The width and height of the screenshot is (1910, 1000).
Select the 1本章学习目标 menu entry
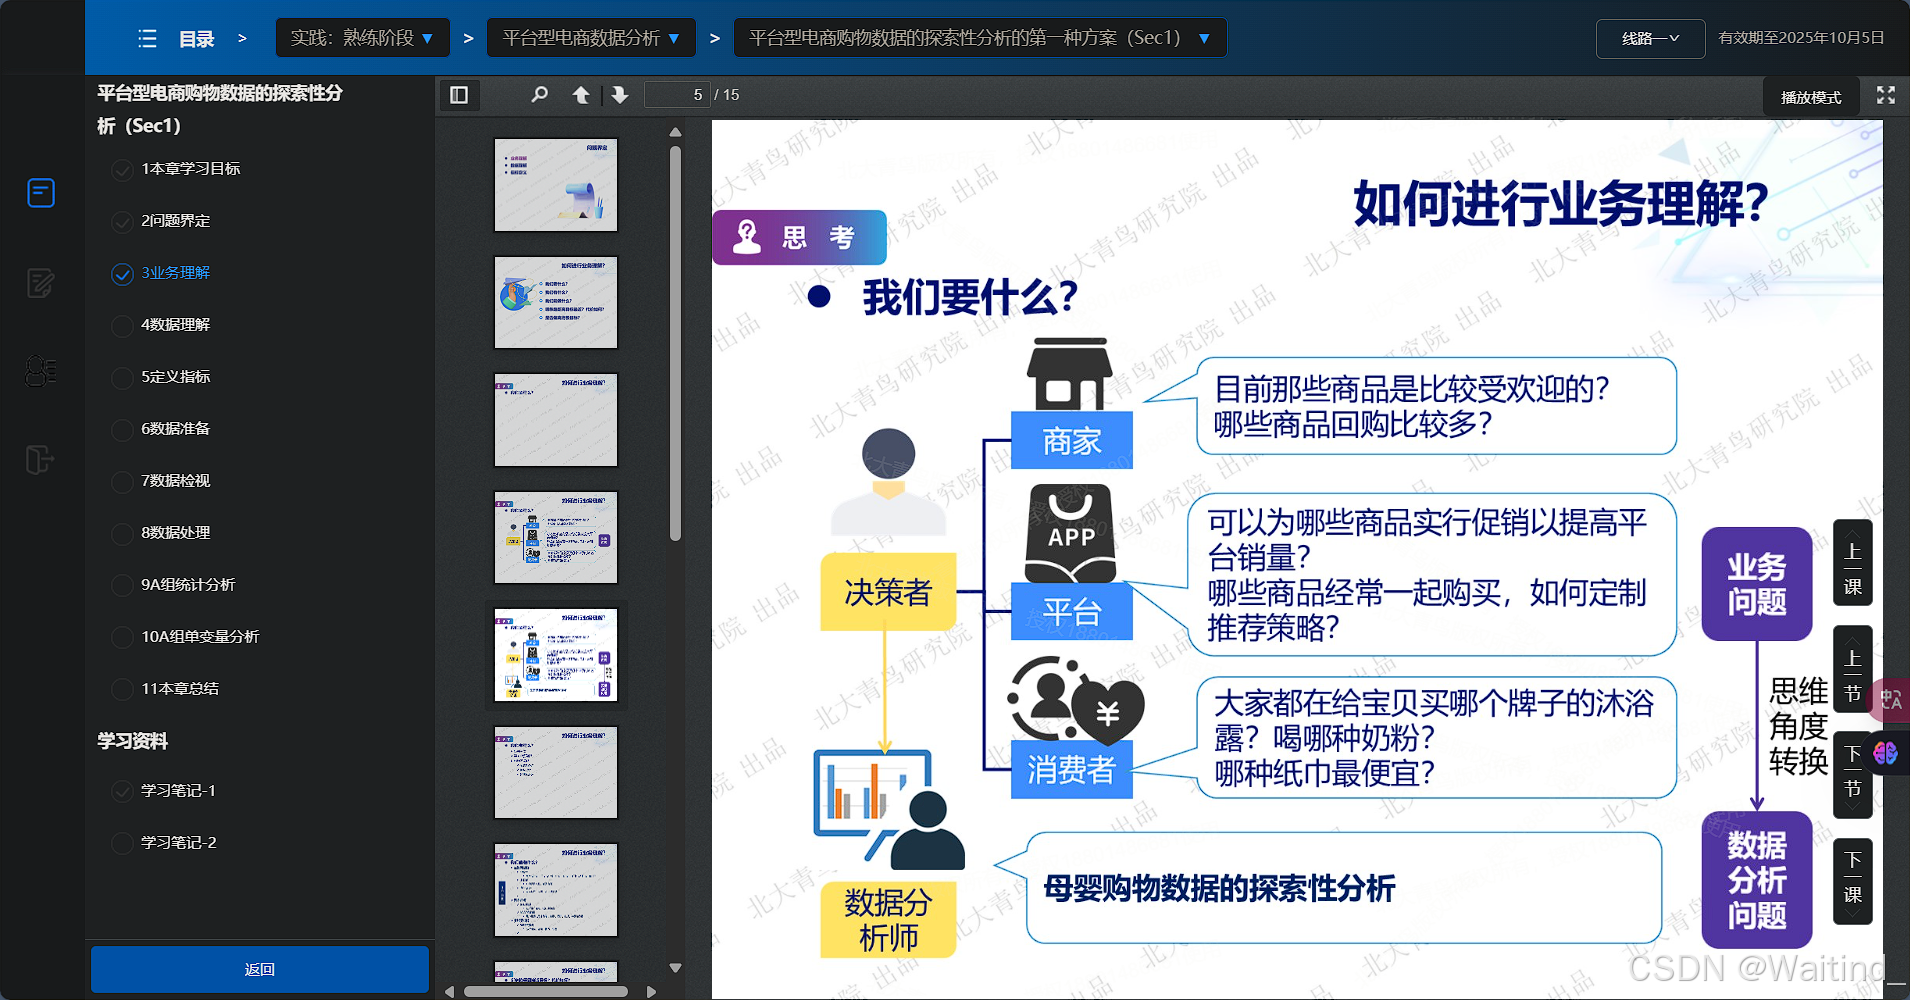pos(191,169)
